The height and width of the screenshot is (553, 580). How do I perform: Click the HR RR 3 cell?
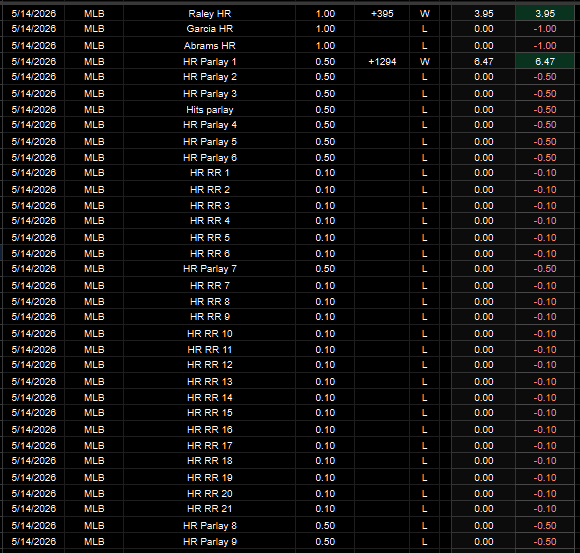(209, 206)
